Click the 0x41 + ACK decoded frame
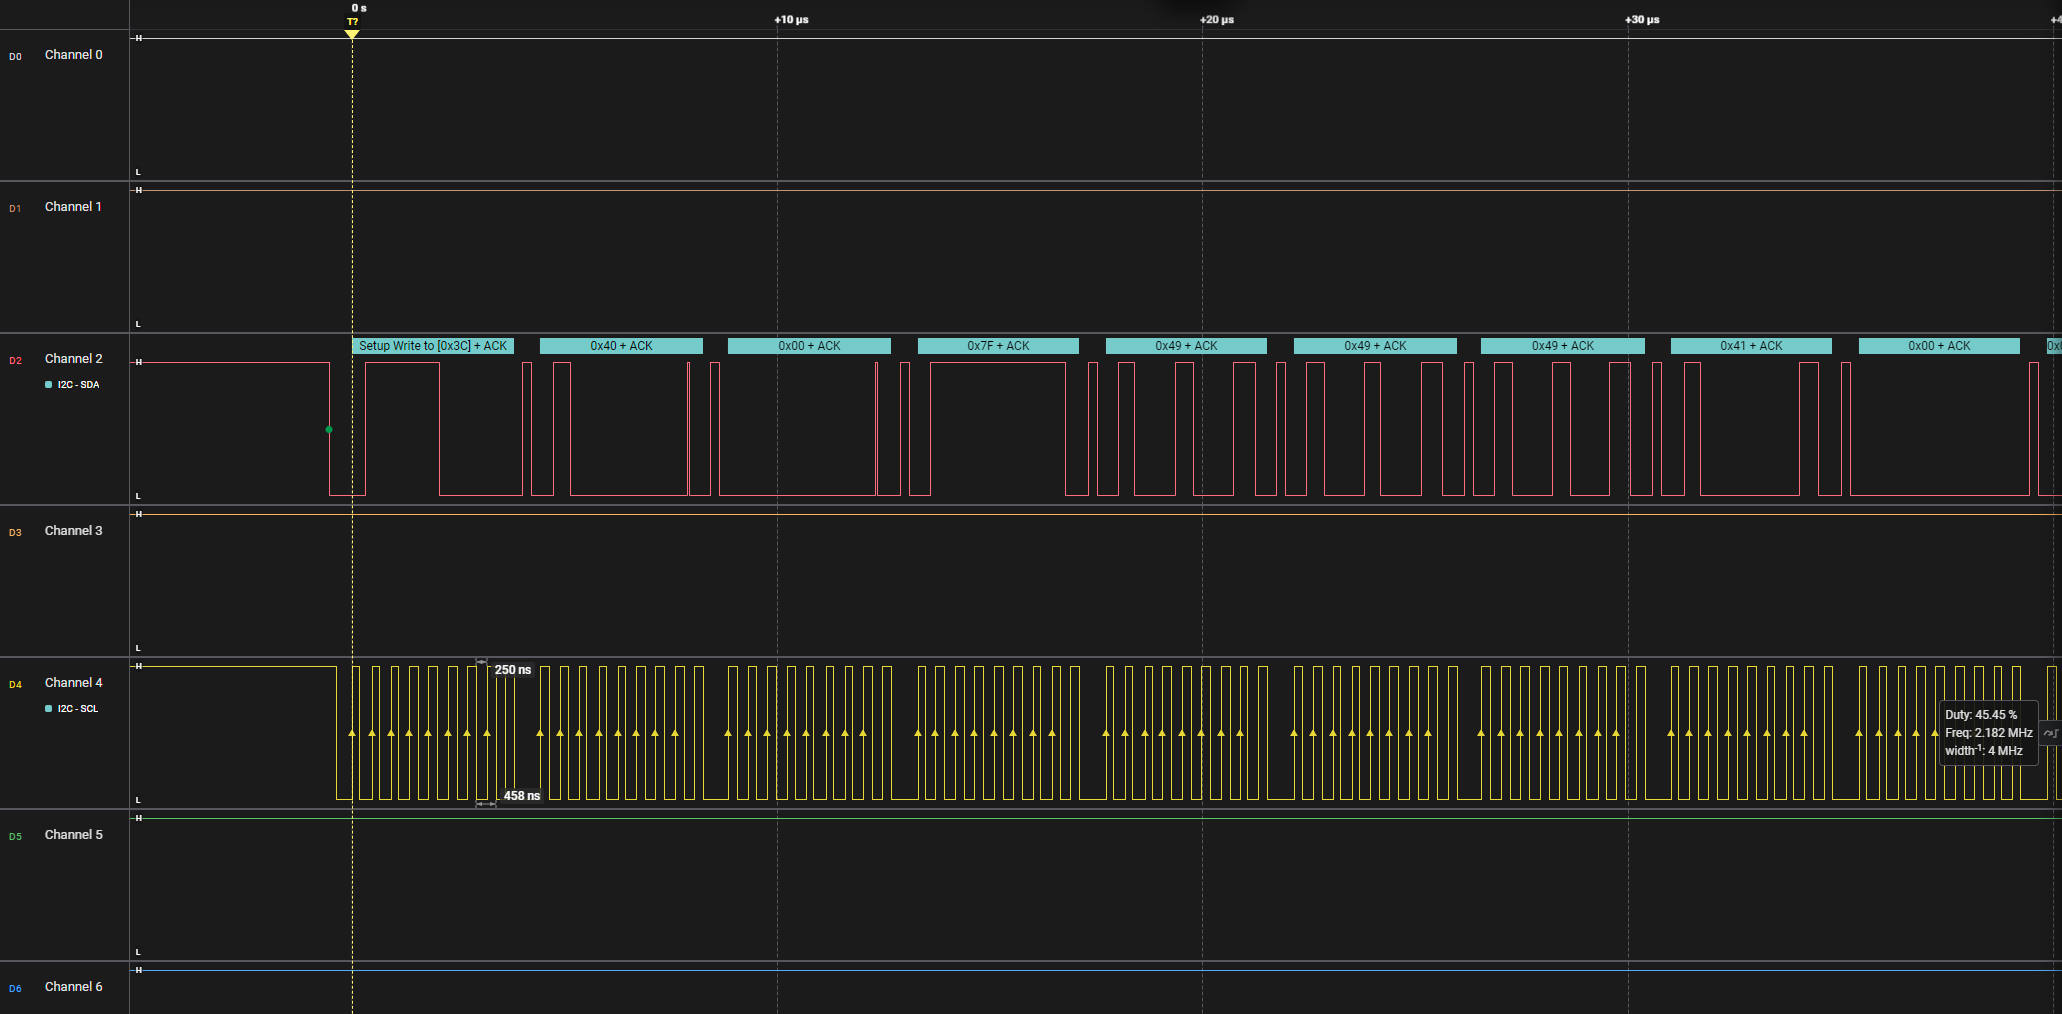The height and width of the screenshot is (1014, 2062). pos(1751,346)
